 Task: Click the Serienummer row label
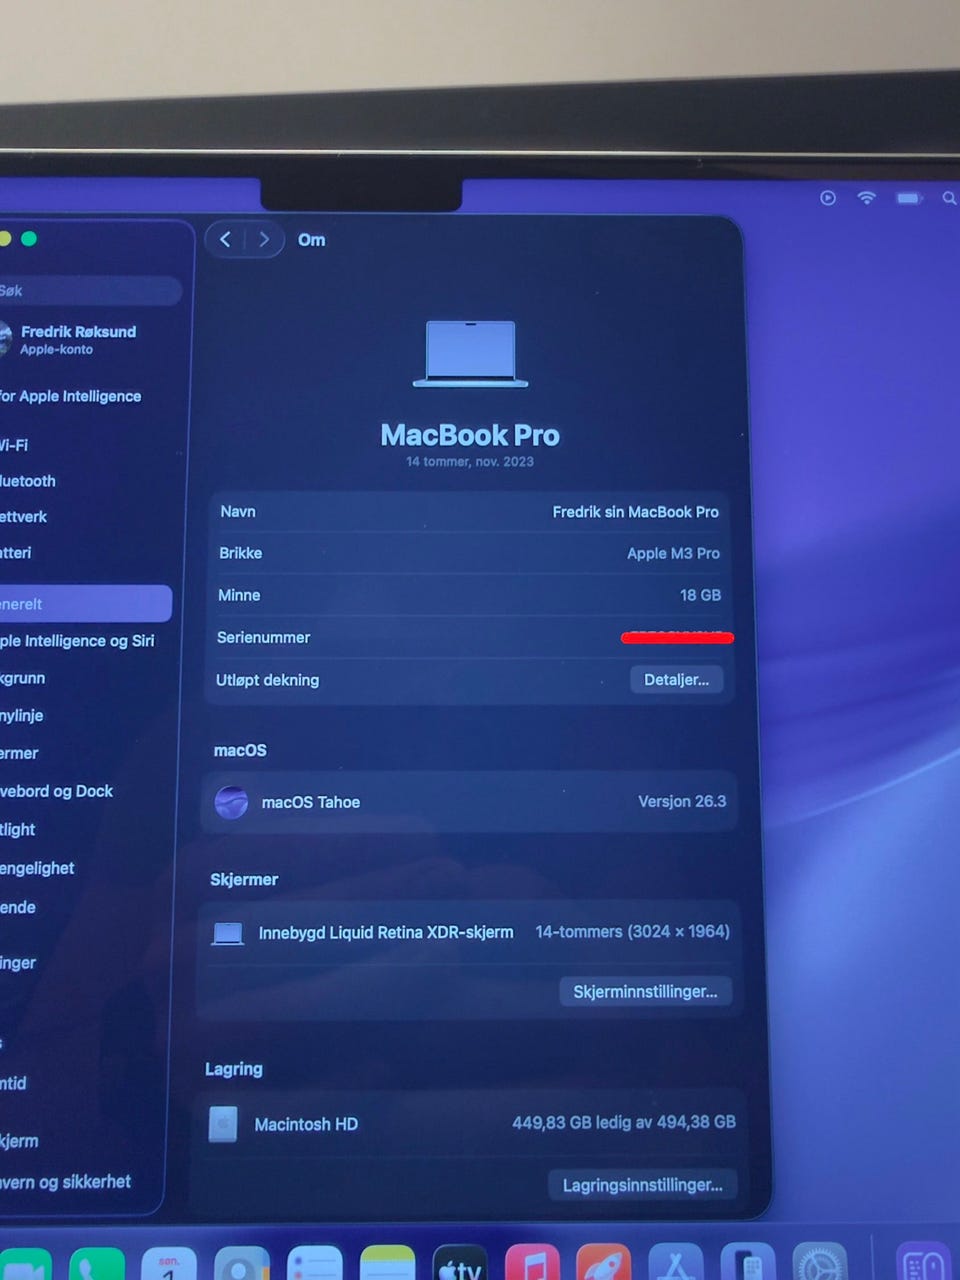click(x=263, y=637)
